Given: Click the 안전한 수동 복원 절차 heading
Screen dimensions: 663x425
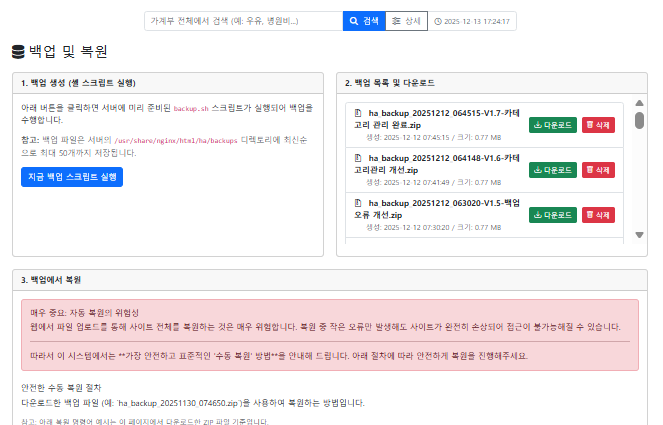Looking at the screenshot, I should tap(61, 388).
